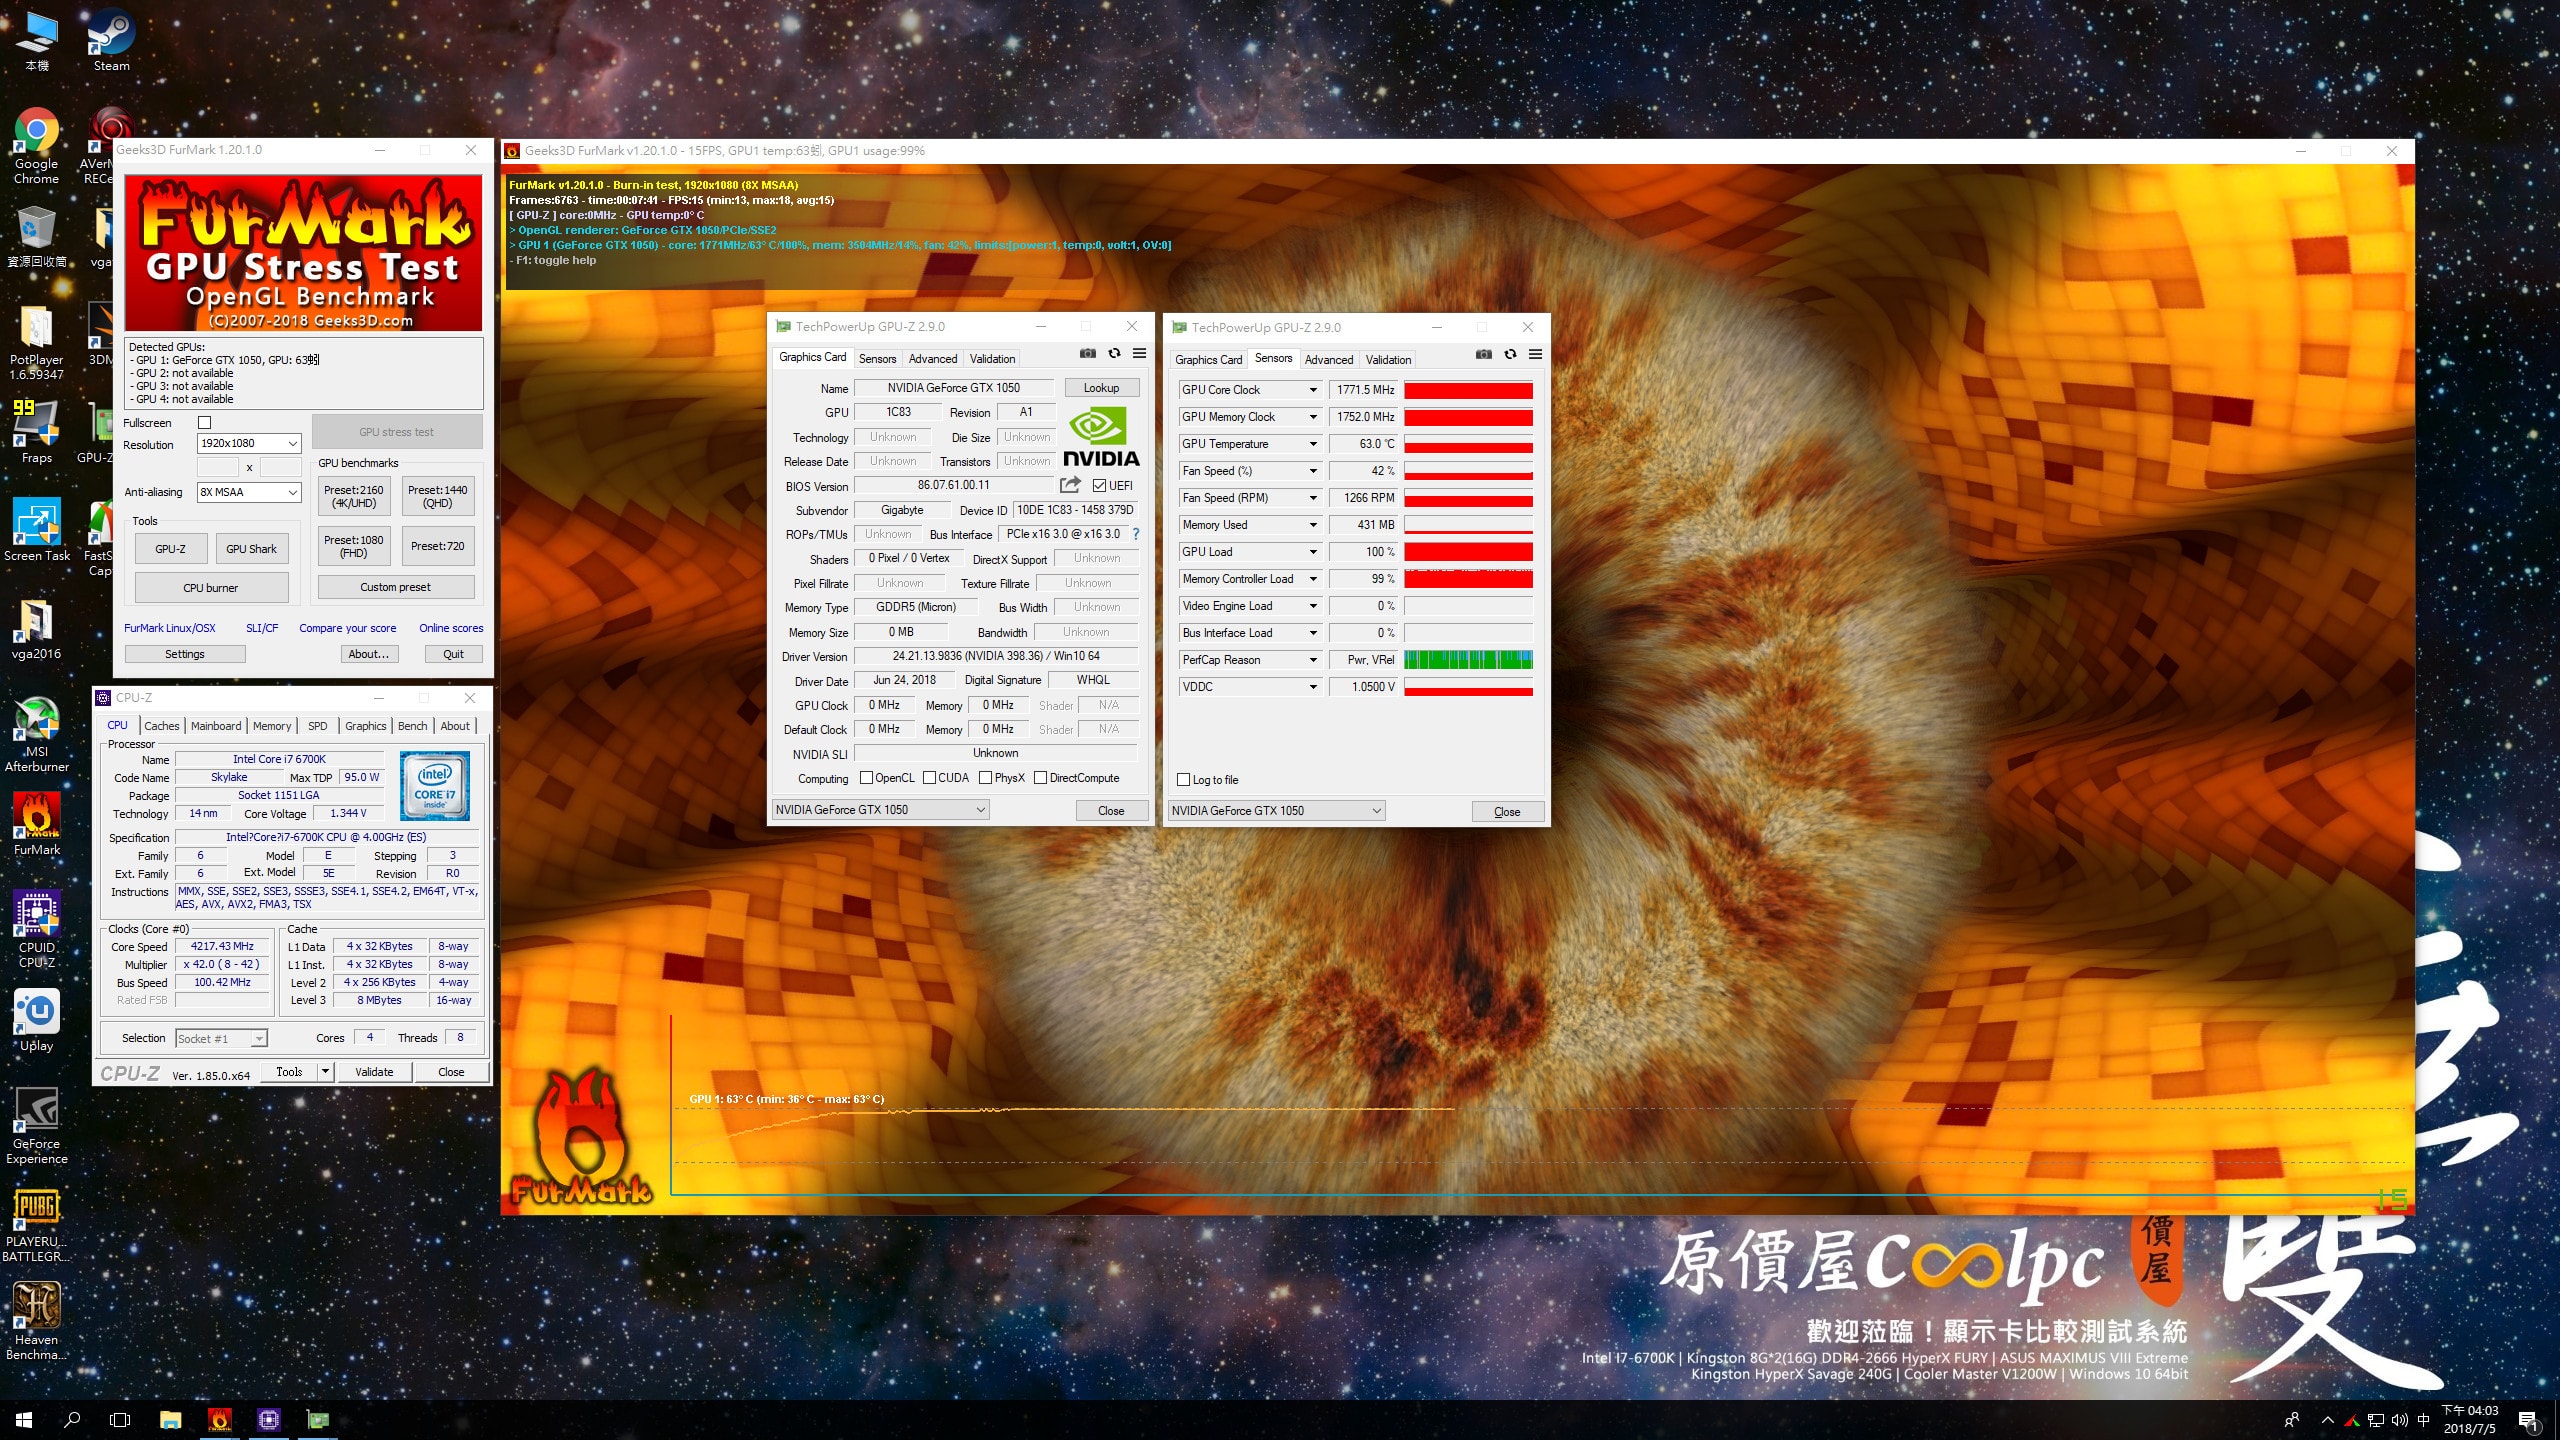This screenshot has height=1440, width=2560.
Task: Enable Log to file in GPU-Z Sensors
Action: 1184,780
